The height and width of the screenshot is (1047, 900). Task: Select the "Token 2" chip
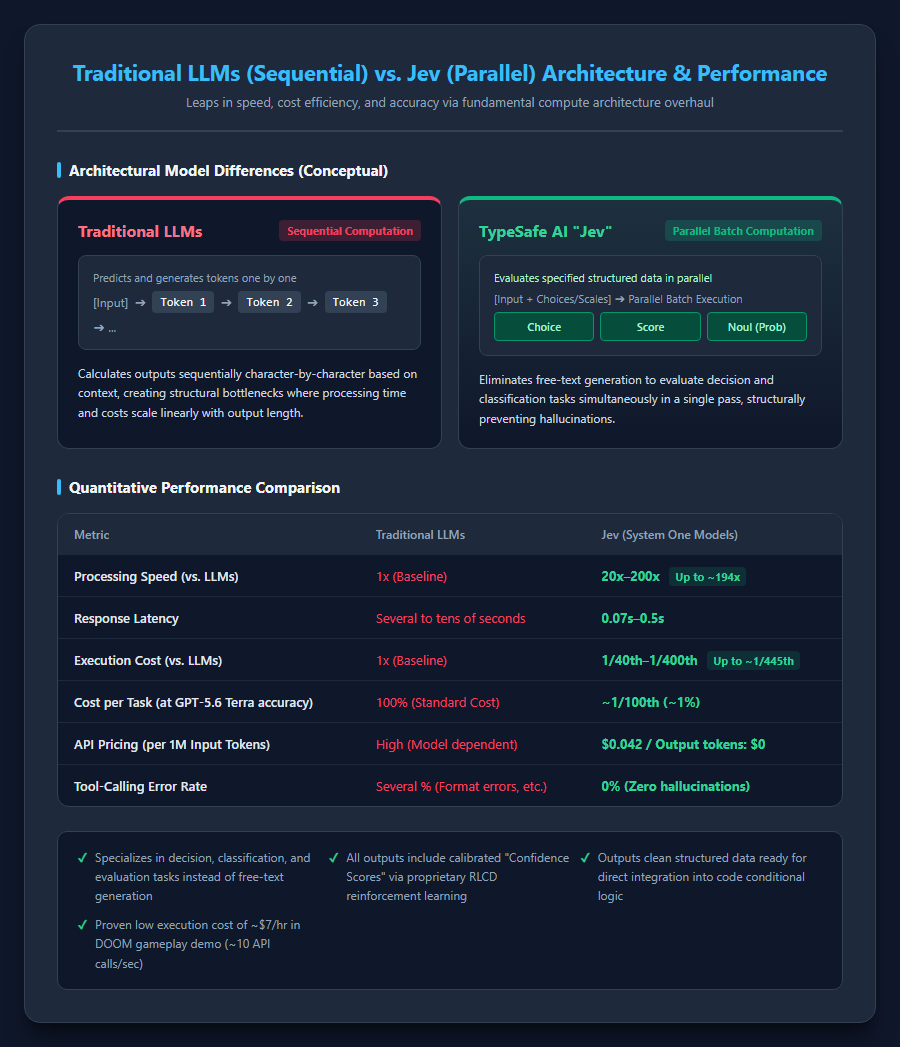coord(269,302)
